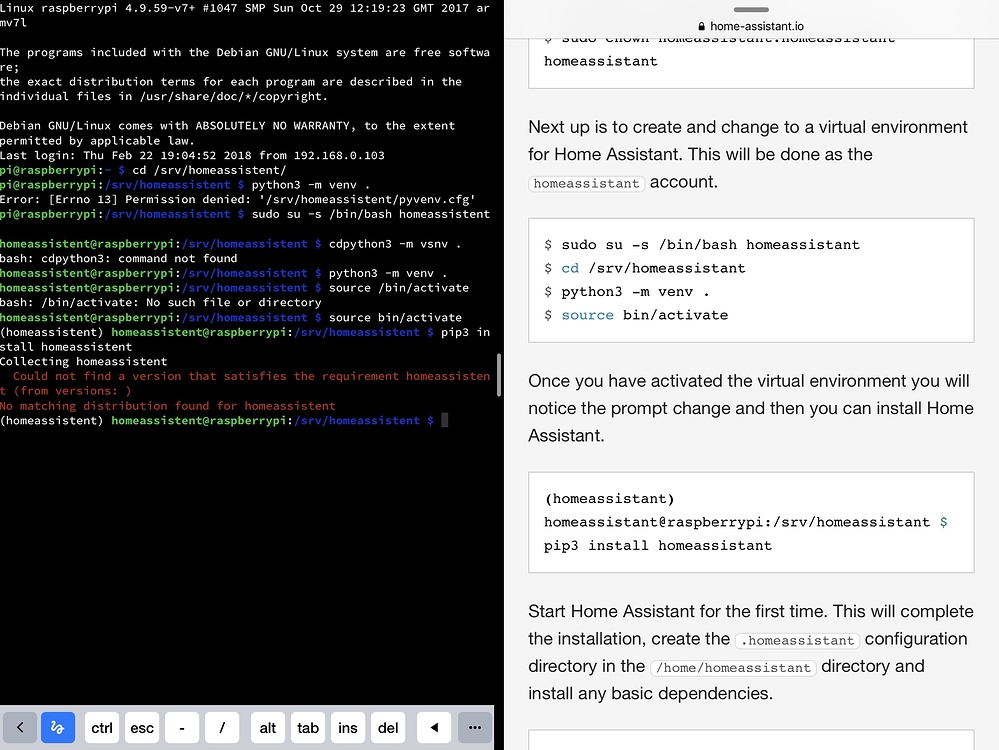999x750 pixels.
Task: Tap the Ctrl key on the keyboard bar
Action: [x=101, y=727]
